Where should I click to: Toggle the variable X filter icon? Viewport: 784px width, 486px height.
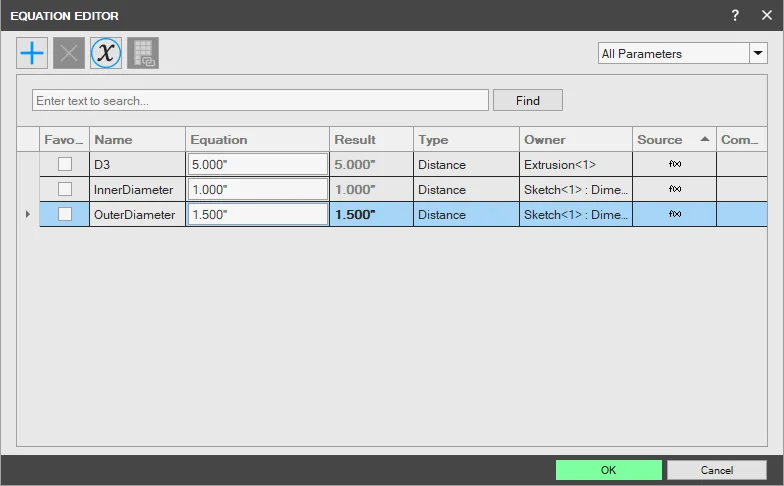tap(106, 53)
